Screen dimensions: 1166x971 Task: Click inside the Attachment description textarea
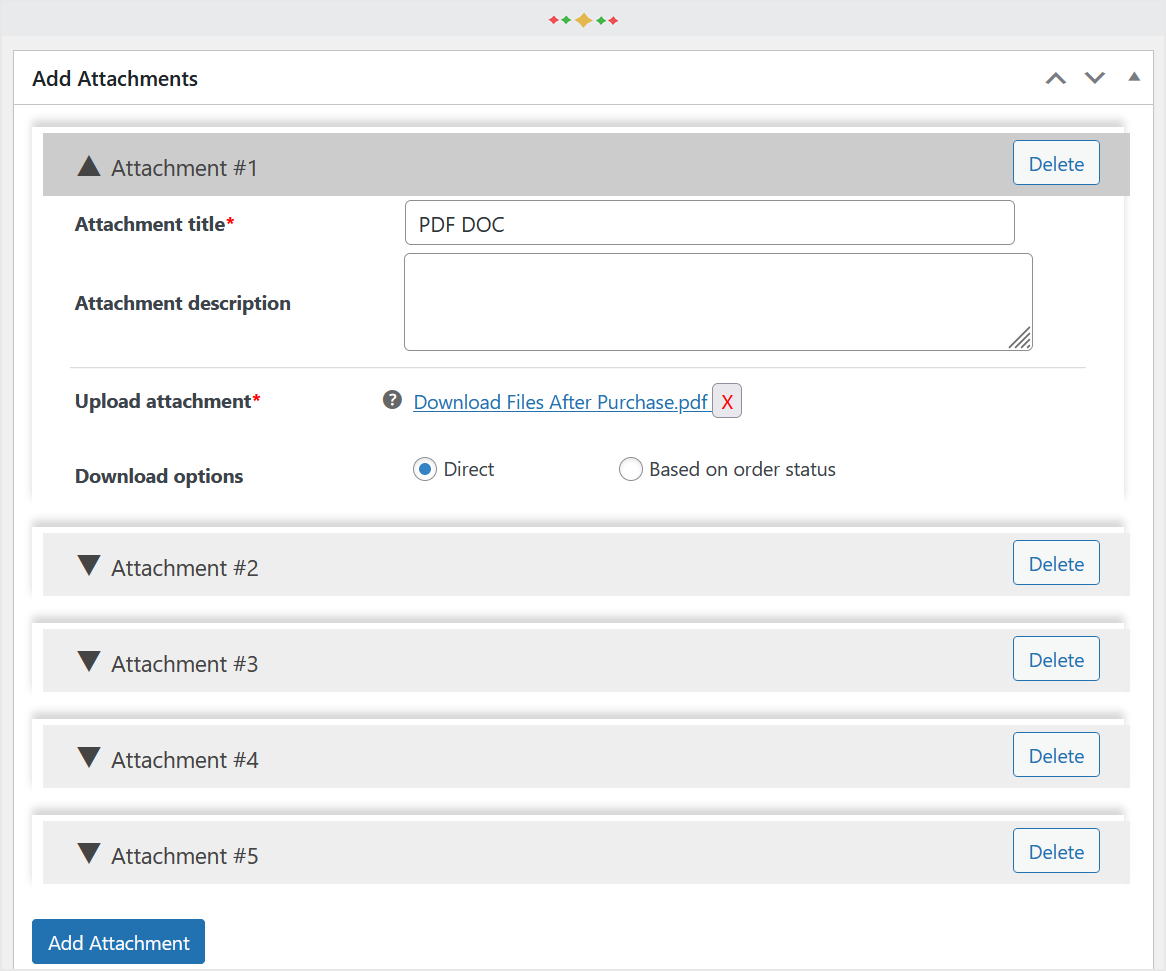[x=718, y=300]
